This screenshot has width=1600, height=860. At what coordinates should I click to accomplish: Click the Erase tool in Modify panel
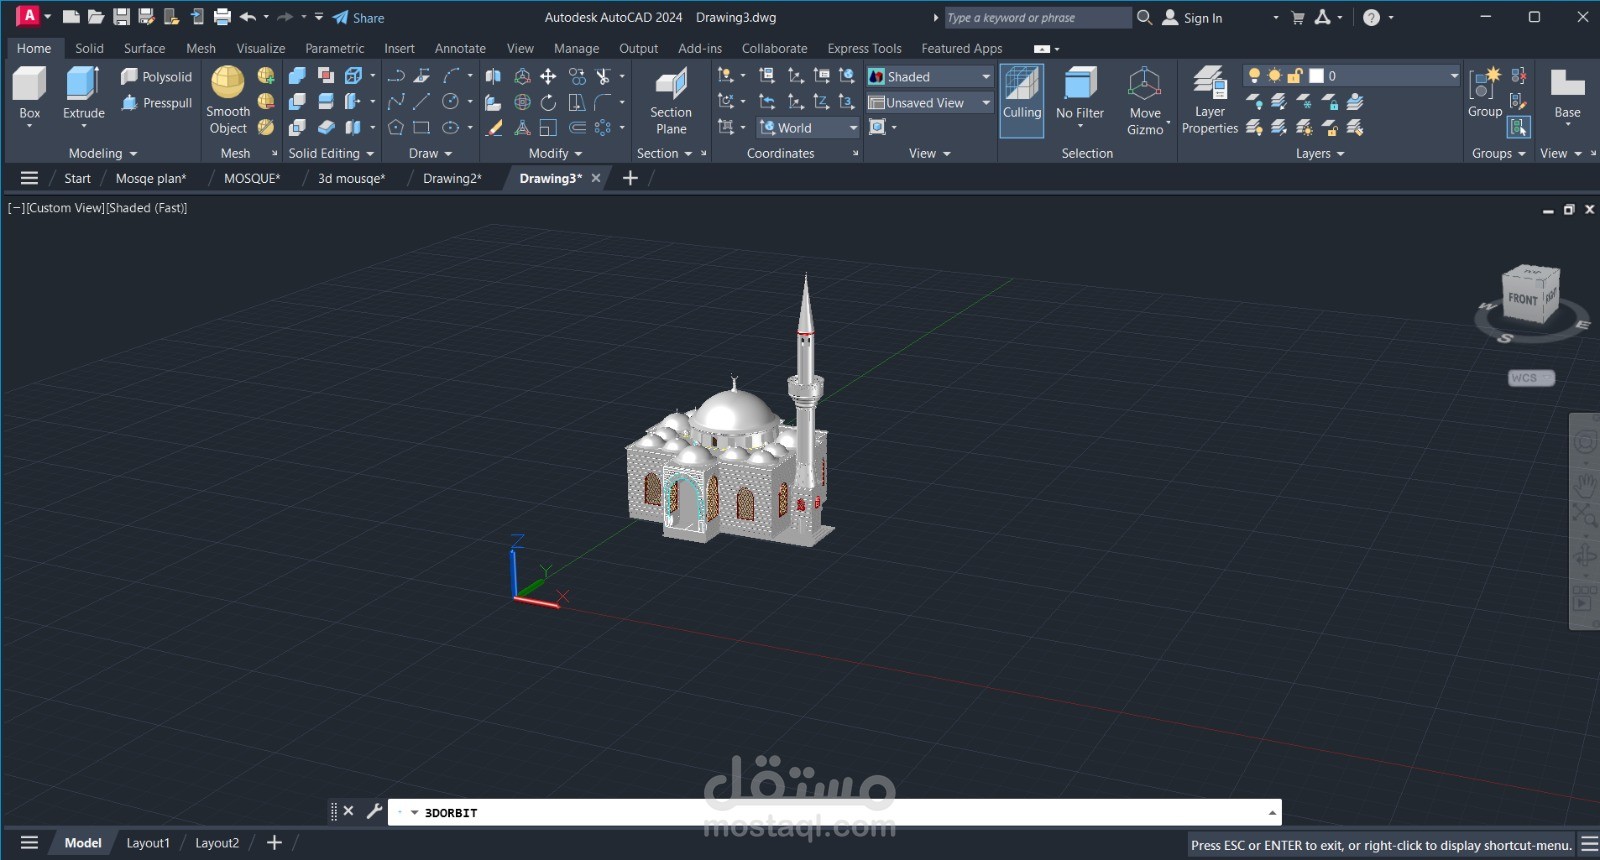pyautogui.click(x=494, y=128)
